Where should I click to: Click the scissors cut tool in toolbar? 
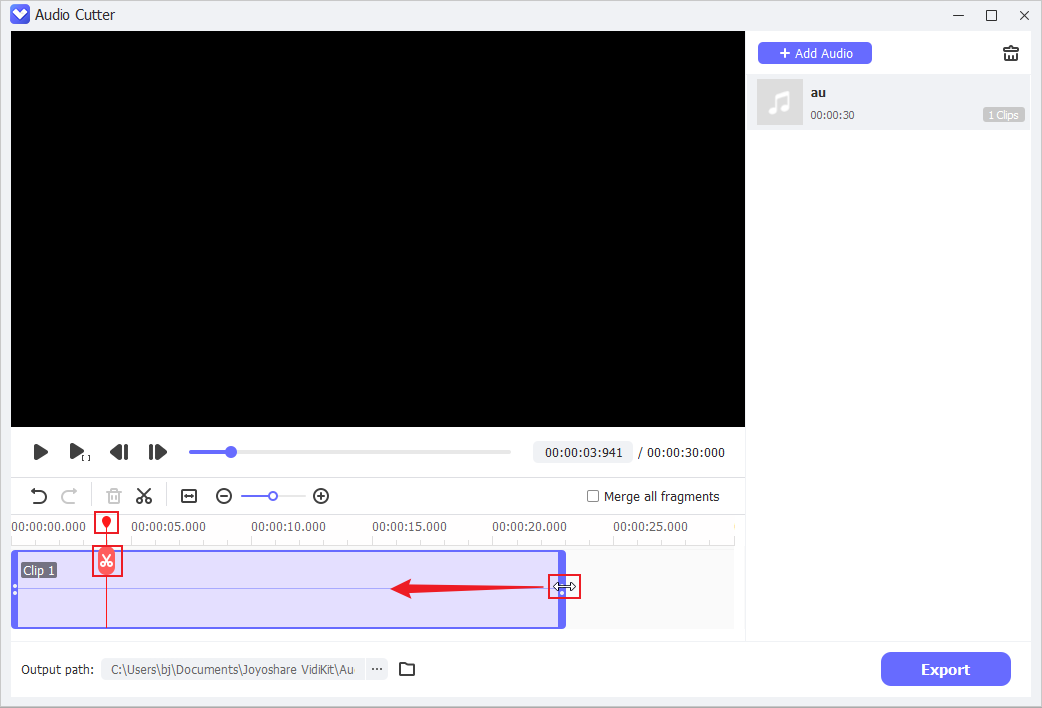pos(144,496)
